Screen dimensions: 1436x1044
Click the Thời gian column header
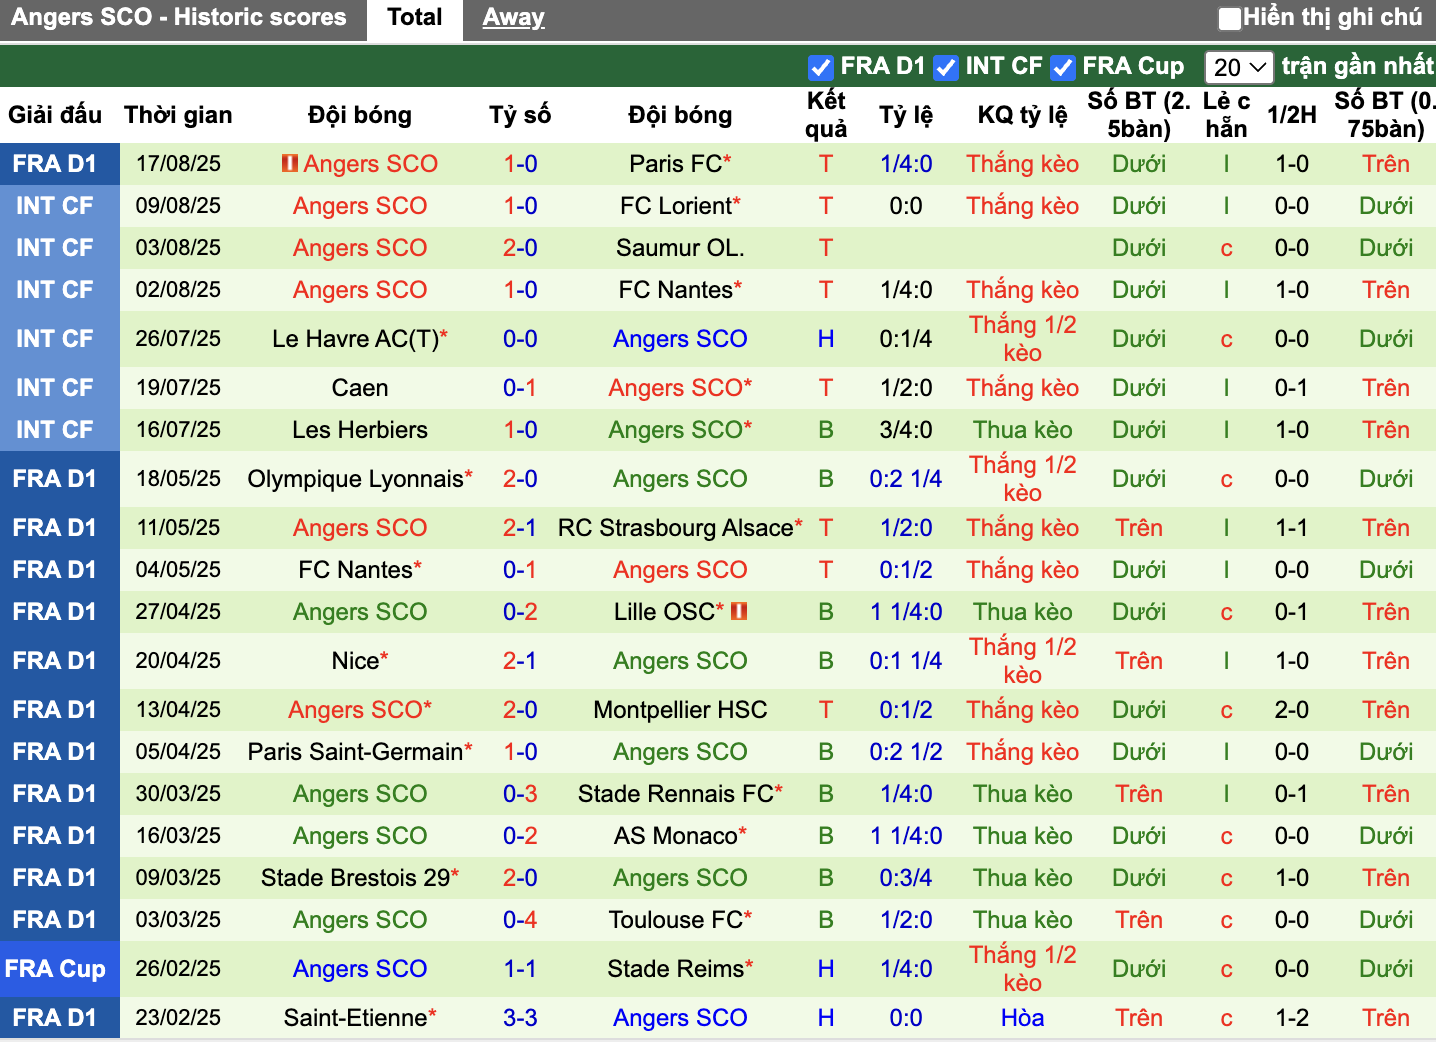[178, 115]
